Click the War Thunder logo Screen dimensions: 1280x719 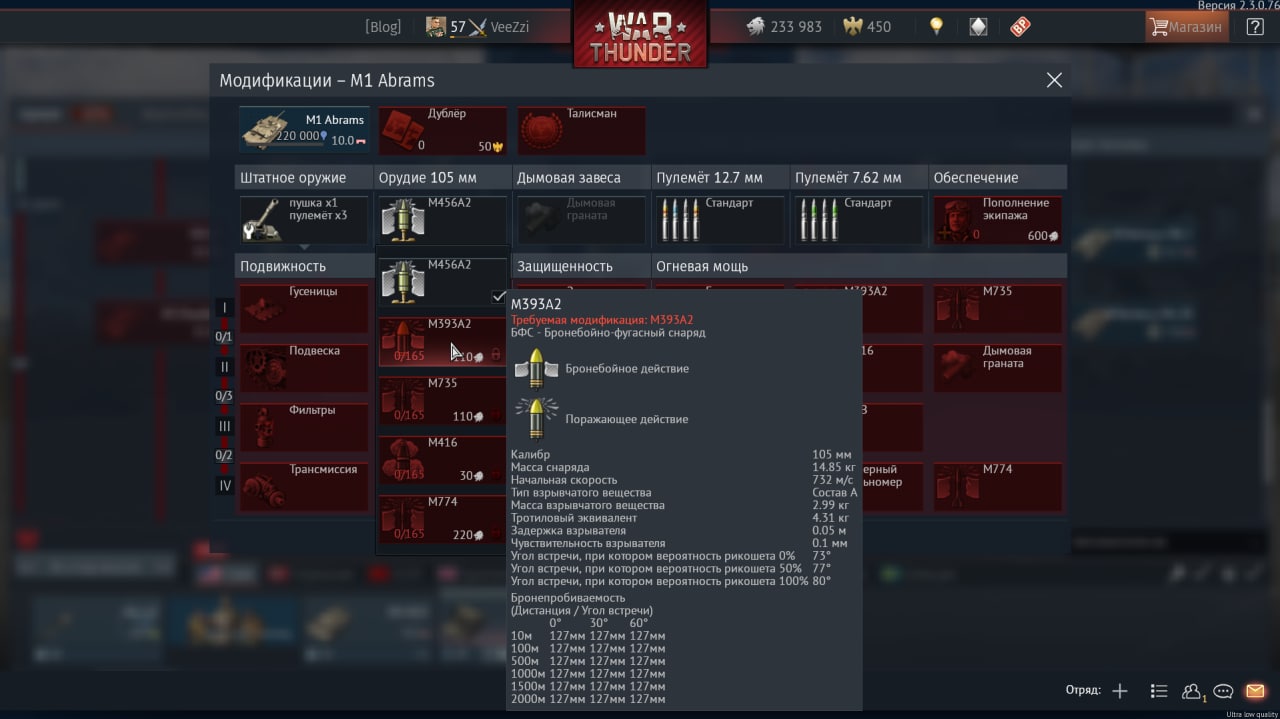coord(640,34)
